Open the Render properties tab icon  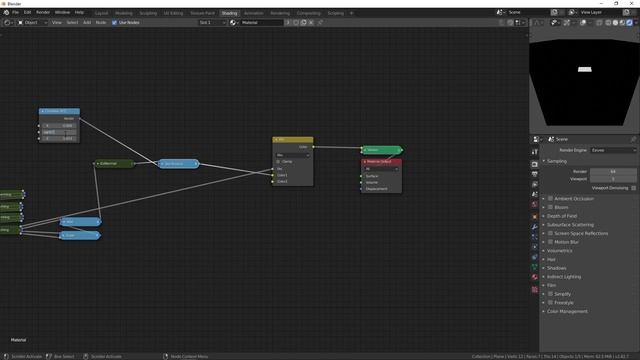(535, 164)
